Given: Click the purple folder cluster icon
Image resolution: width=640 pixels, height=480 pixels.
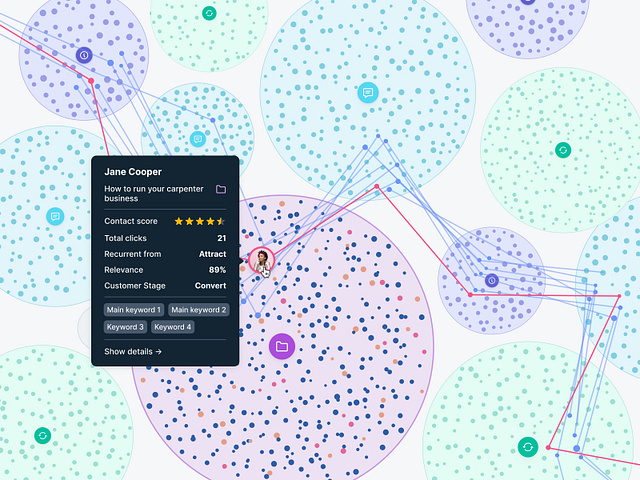Looking at the screenshot, I should point(282,347).
